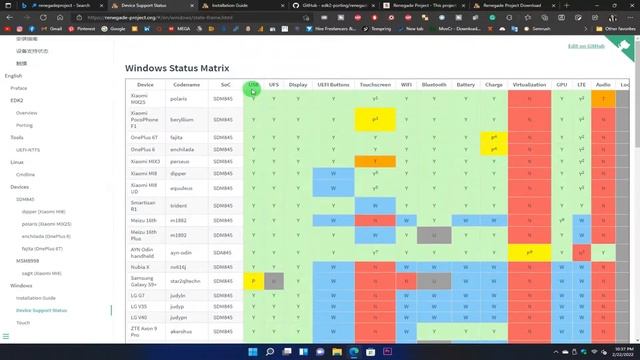Click the AYN Odin handheld device cell

pos(145,253)
